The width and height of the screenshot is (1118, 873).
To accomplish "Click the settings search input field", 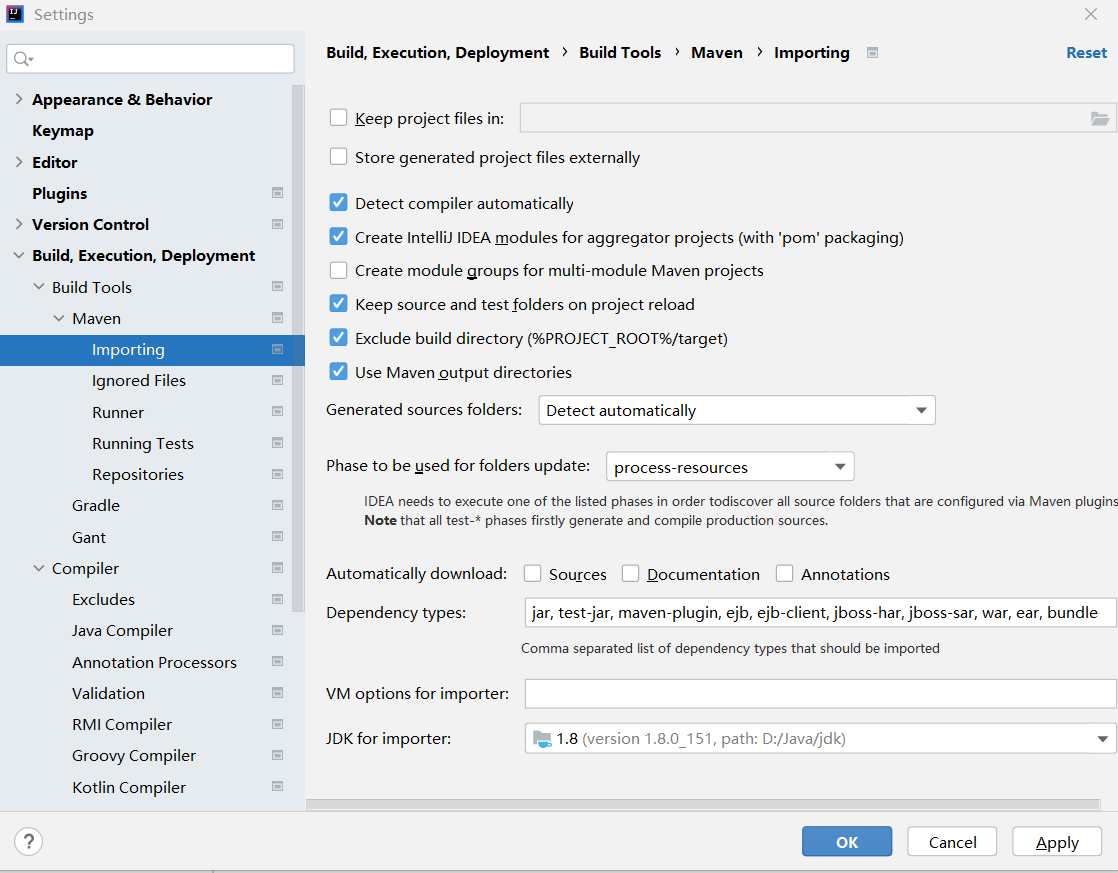I will tap(150, 58).
